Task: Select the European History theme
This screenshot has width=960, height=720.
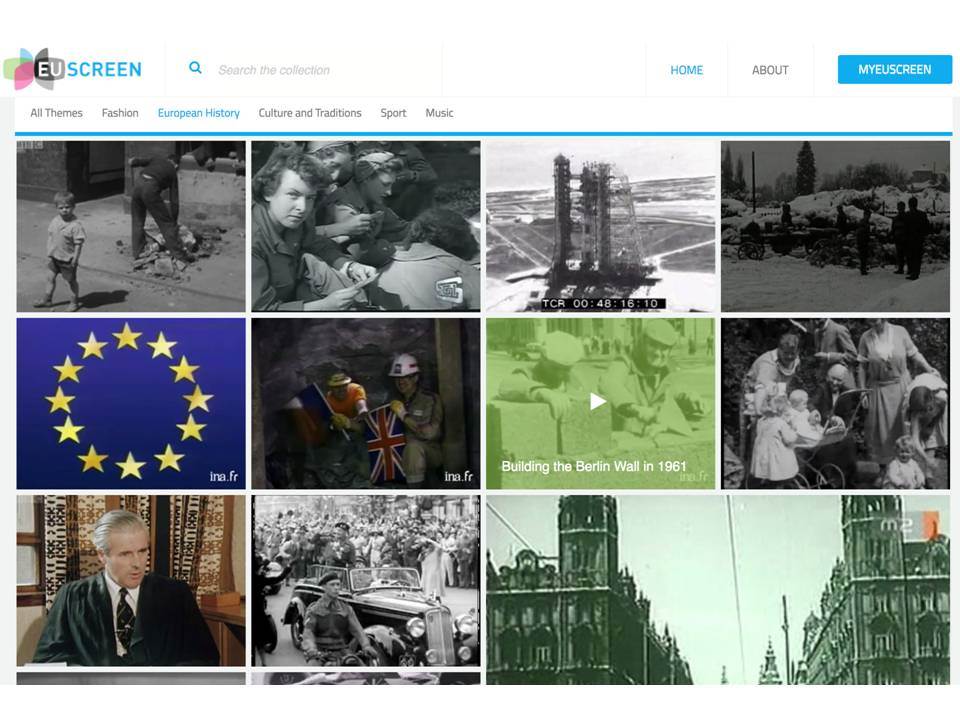Action: (x=198, y=113)
